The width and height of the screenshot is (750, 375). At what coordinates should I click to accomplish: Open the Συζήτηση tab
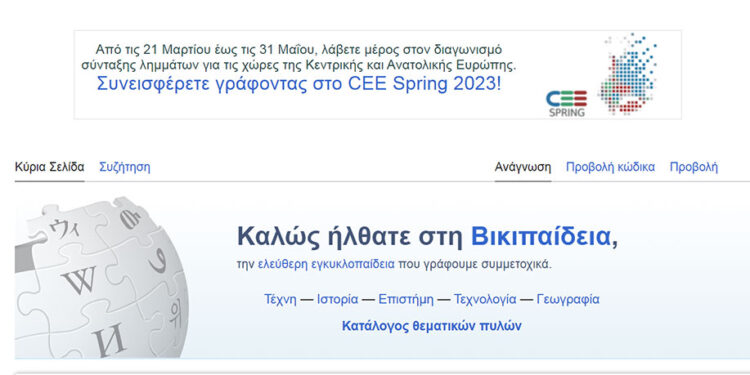tap(124, 167)
